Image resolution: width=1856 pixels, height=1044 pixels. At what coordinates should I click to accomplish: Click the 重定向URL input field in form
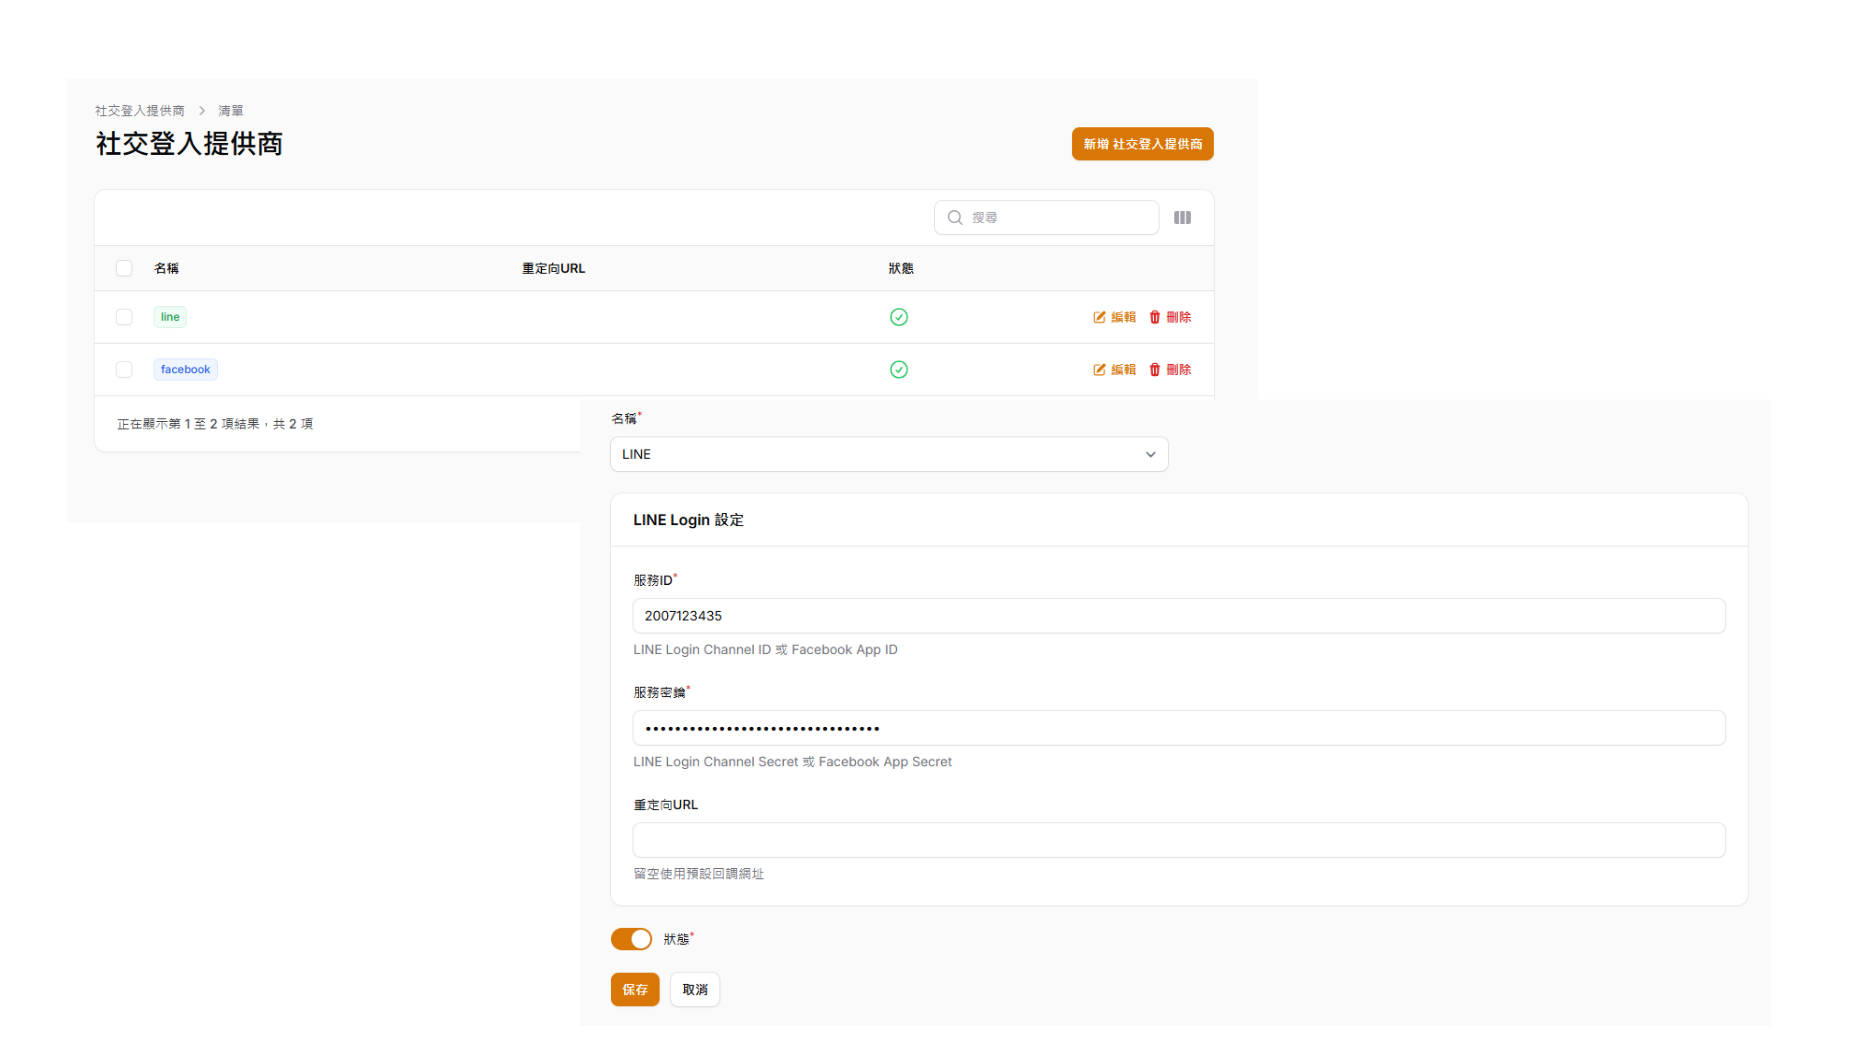point(1178,840)
